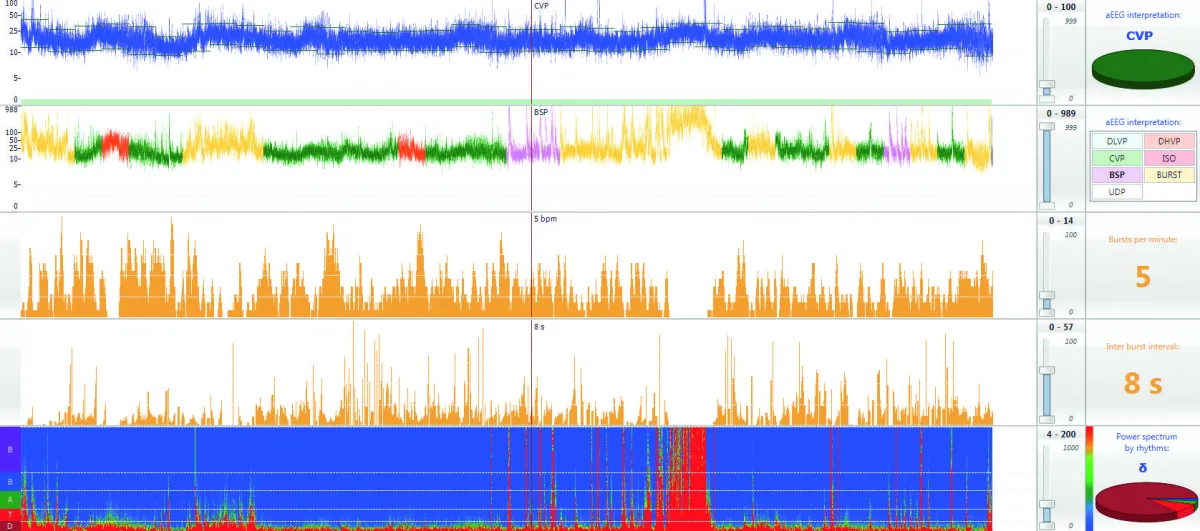Click the inter burst interval 8 s value
The image size is (1200, 531).
1143,382
